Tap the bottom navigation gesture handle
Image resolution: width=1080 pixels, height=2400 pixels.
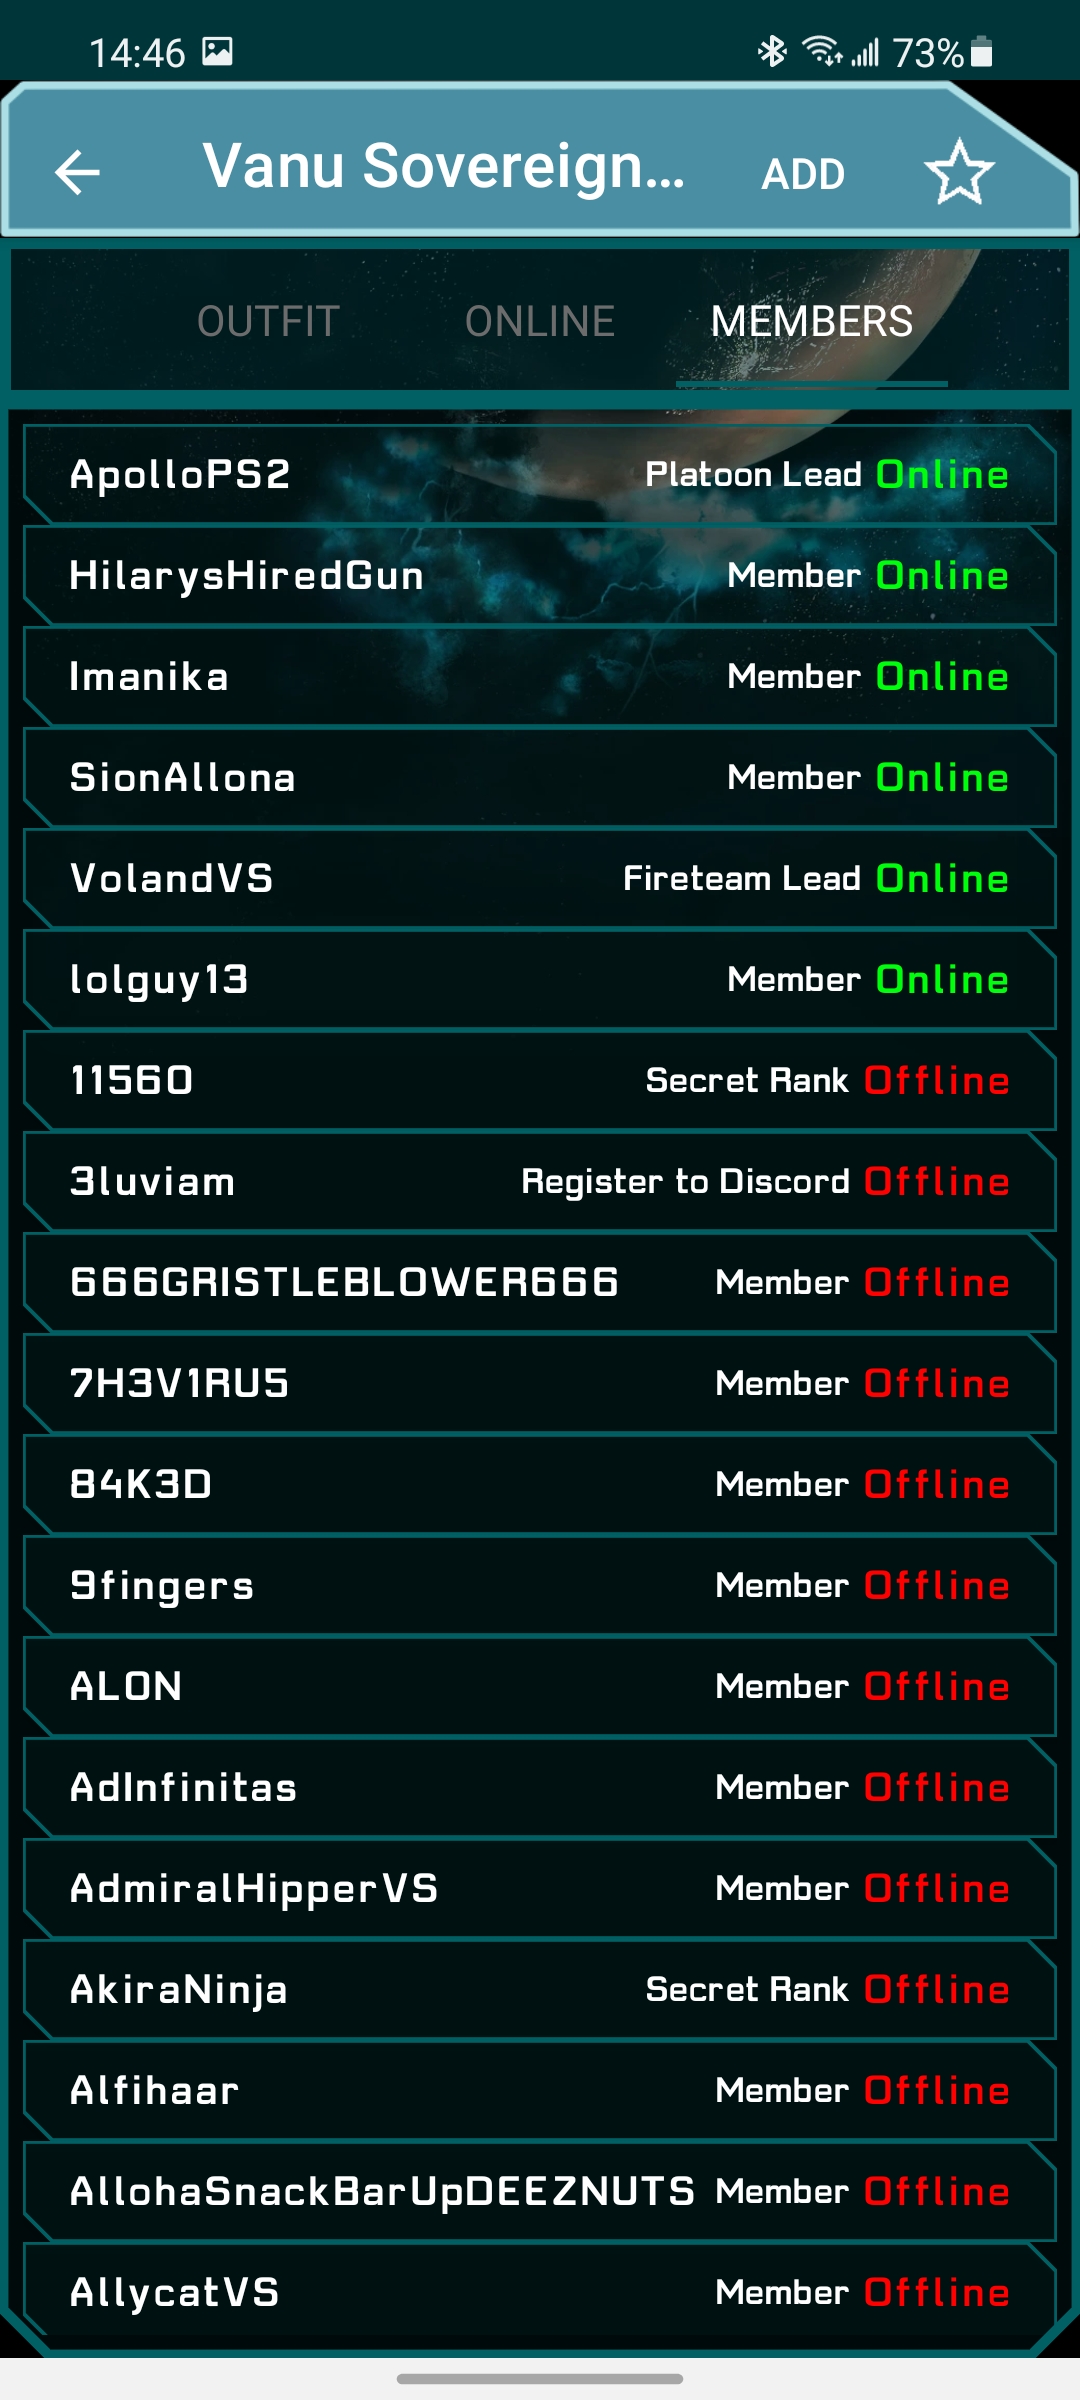(x=540, y=2379)
